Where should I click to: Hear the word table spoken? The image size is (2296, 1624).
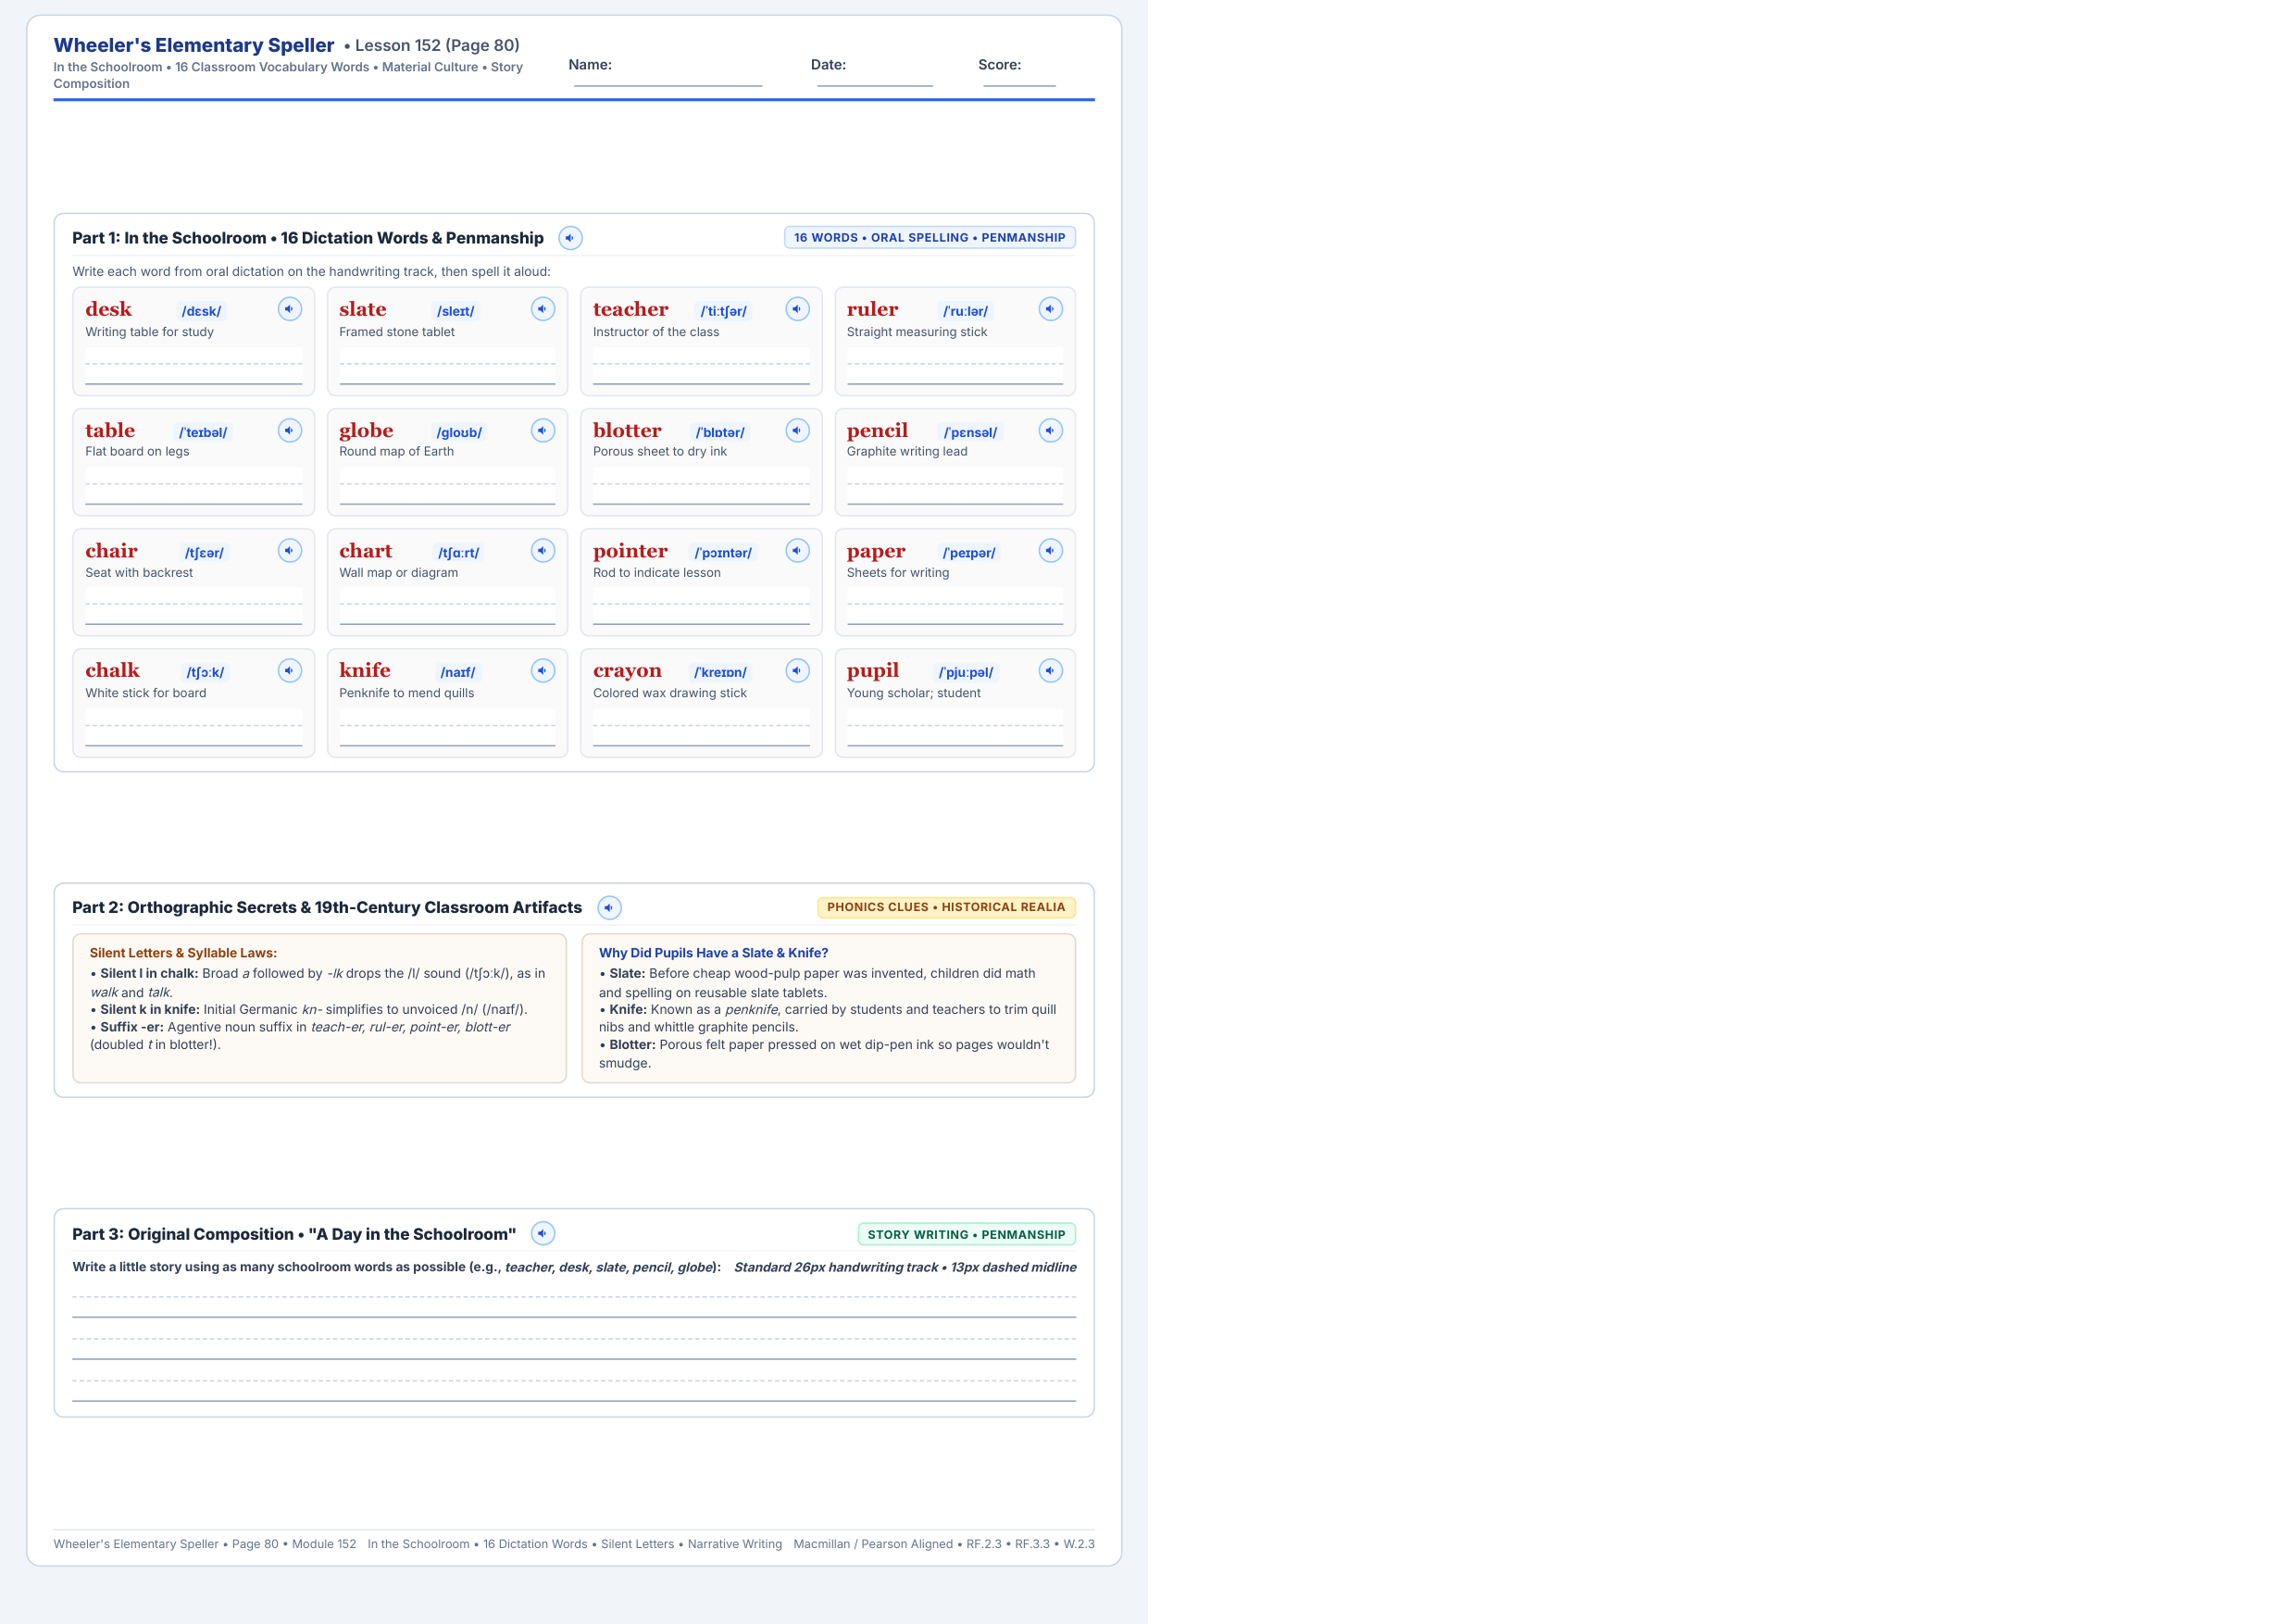pyautogui.click(x=290, y=430)
